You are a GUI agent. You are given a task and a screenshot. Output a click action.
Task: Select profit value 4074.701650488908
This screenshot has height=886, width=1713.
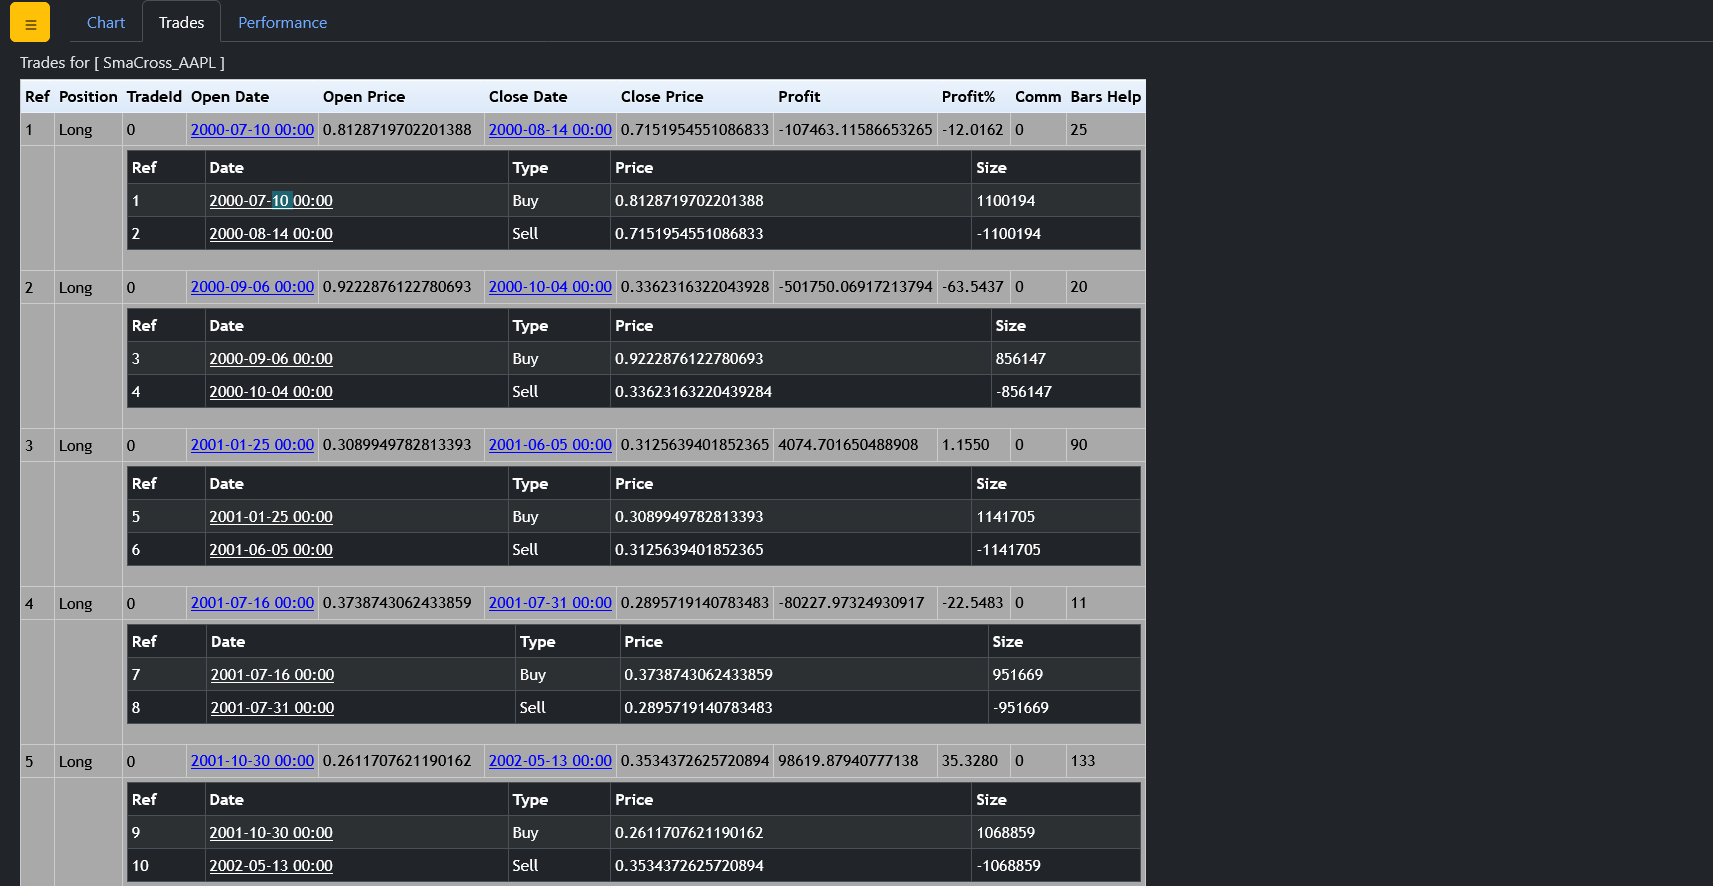[848, 445]
